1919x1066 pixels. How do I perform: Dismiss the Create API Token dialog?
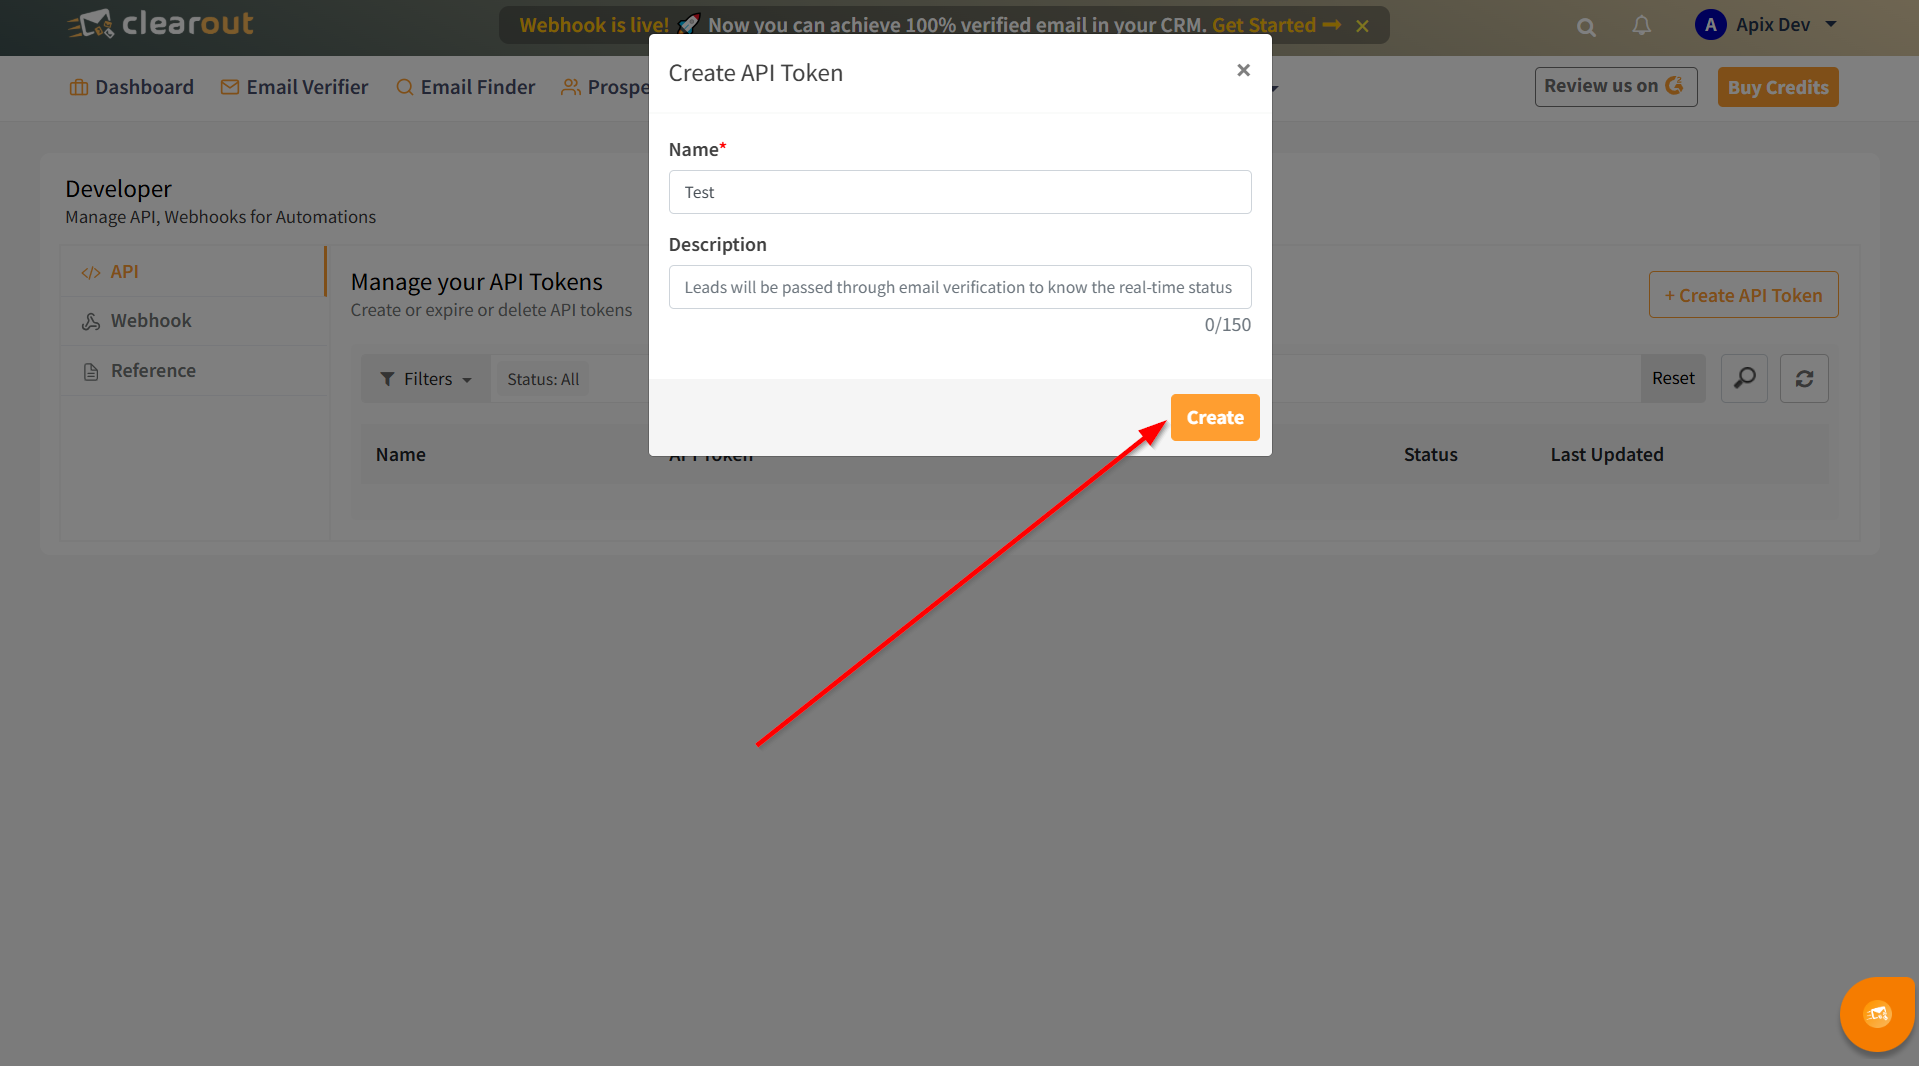tap(1243, 70)
